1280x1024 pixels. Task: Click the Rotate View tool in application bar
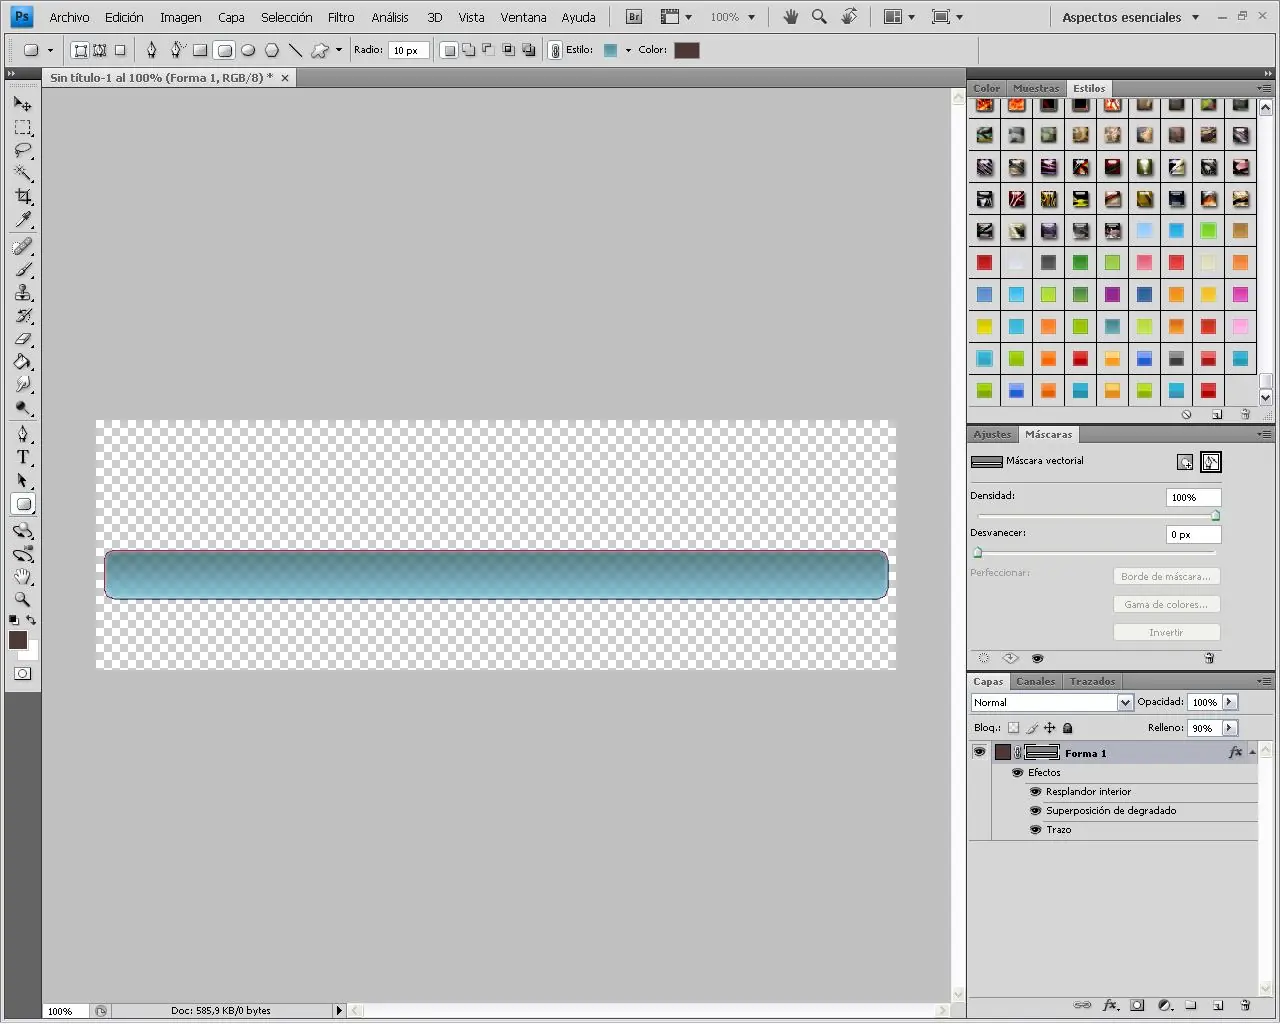(848, 17)
